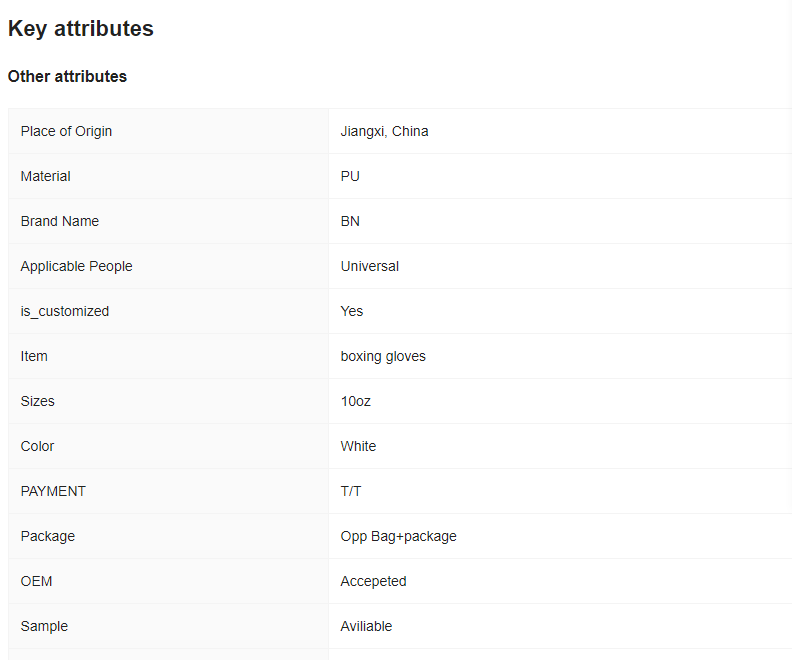Select the 10oz sizes value
Screen dimensions: 792x660
355,401
